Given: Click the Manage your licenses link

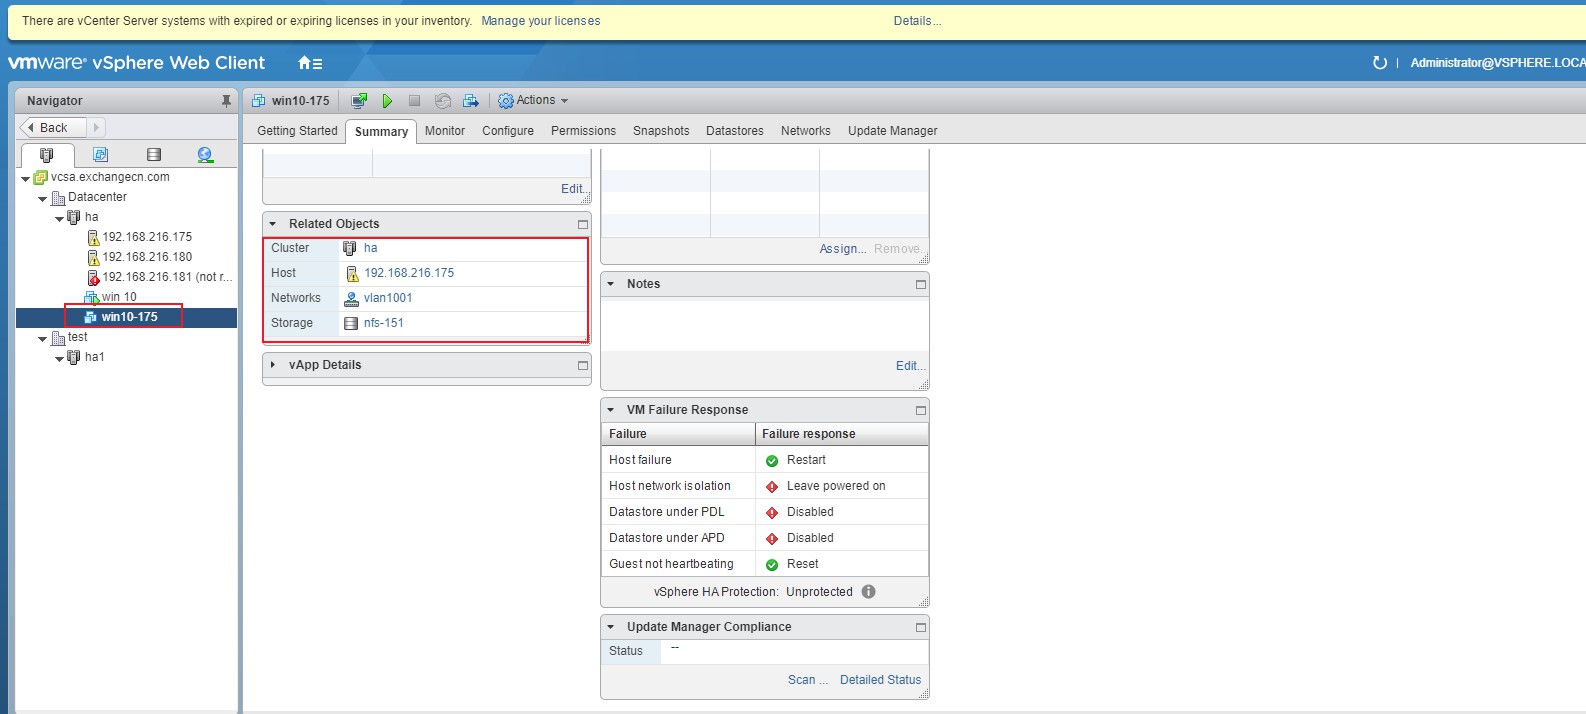Looking at the screenshot, I should pos(541,21).
